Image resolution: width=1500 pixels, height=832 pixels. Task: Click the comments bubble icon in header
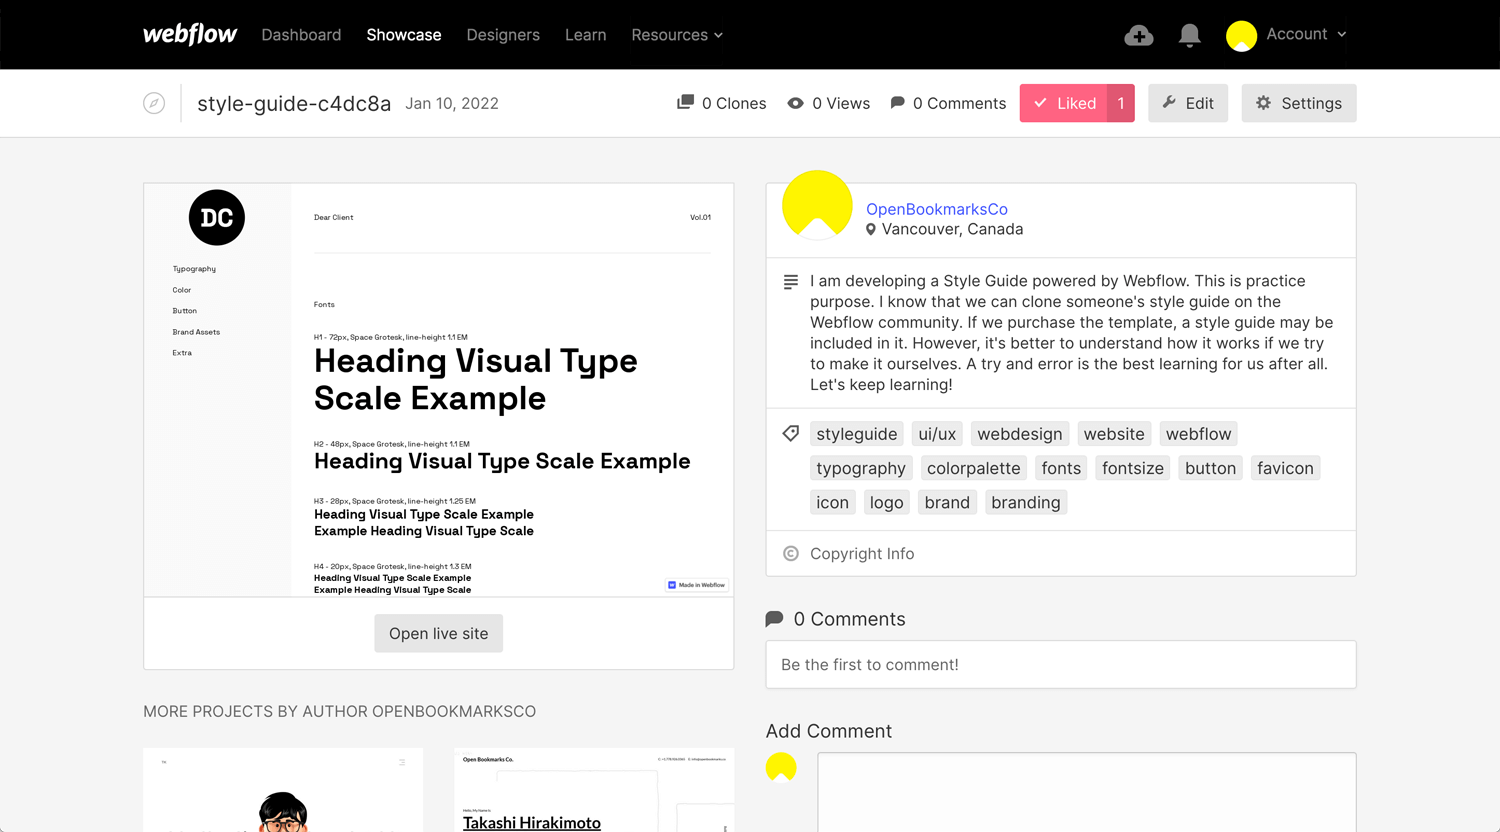coord(897,102)
